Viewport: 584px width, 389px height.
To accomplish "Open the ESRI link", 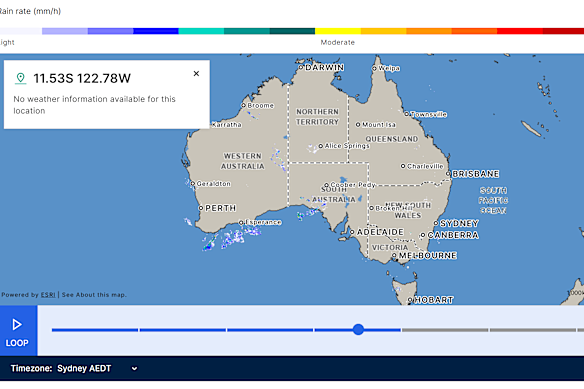I will pos(48,295).
